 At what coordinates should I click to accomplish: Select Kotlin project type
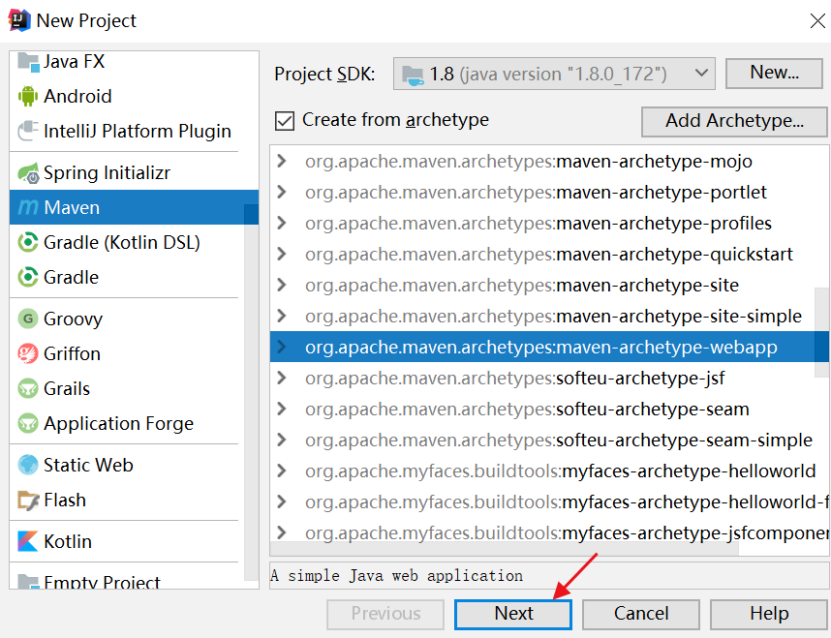(x=127, y=541)
